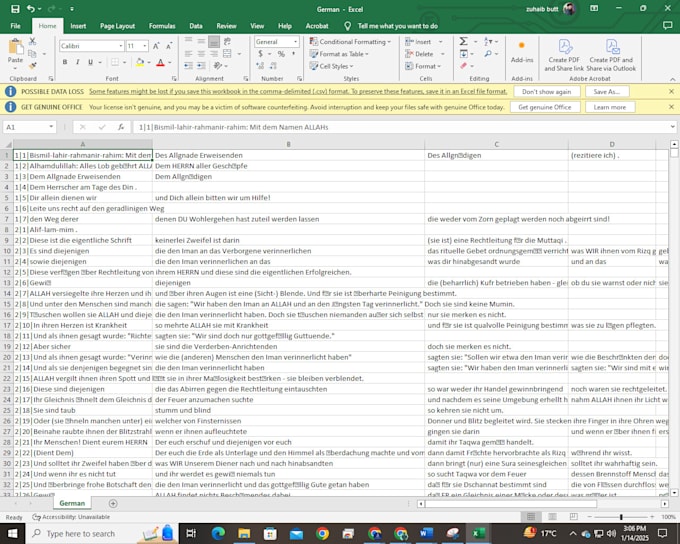Decrease font size with smaller A icon
The width and height of the screenshot is (680, 544).
169,46
